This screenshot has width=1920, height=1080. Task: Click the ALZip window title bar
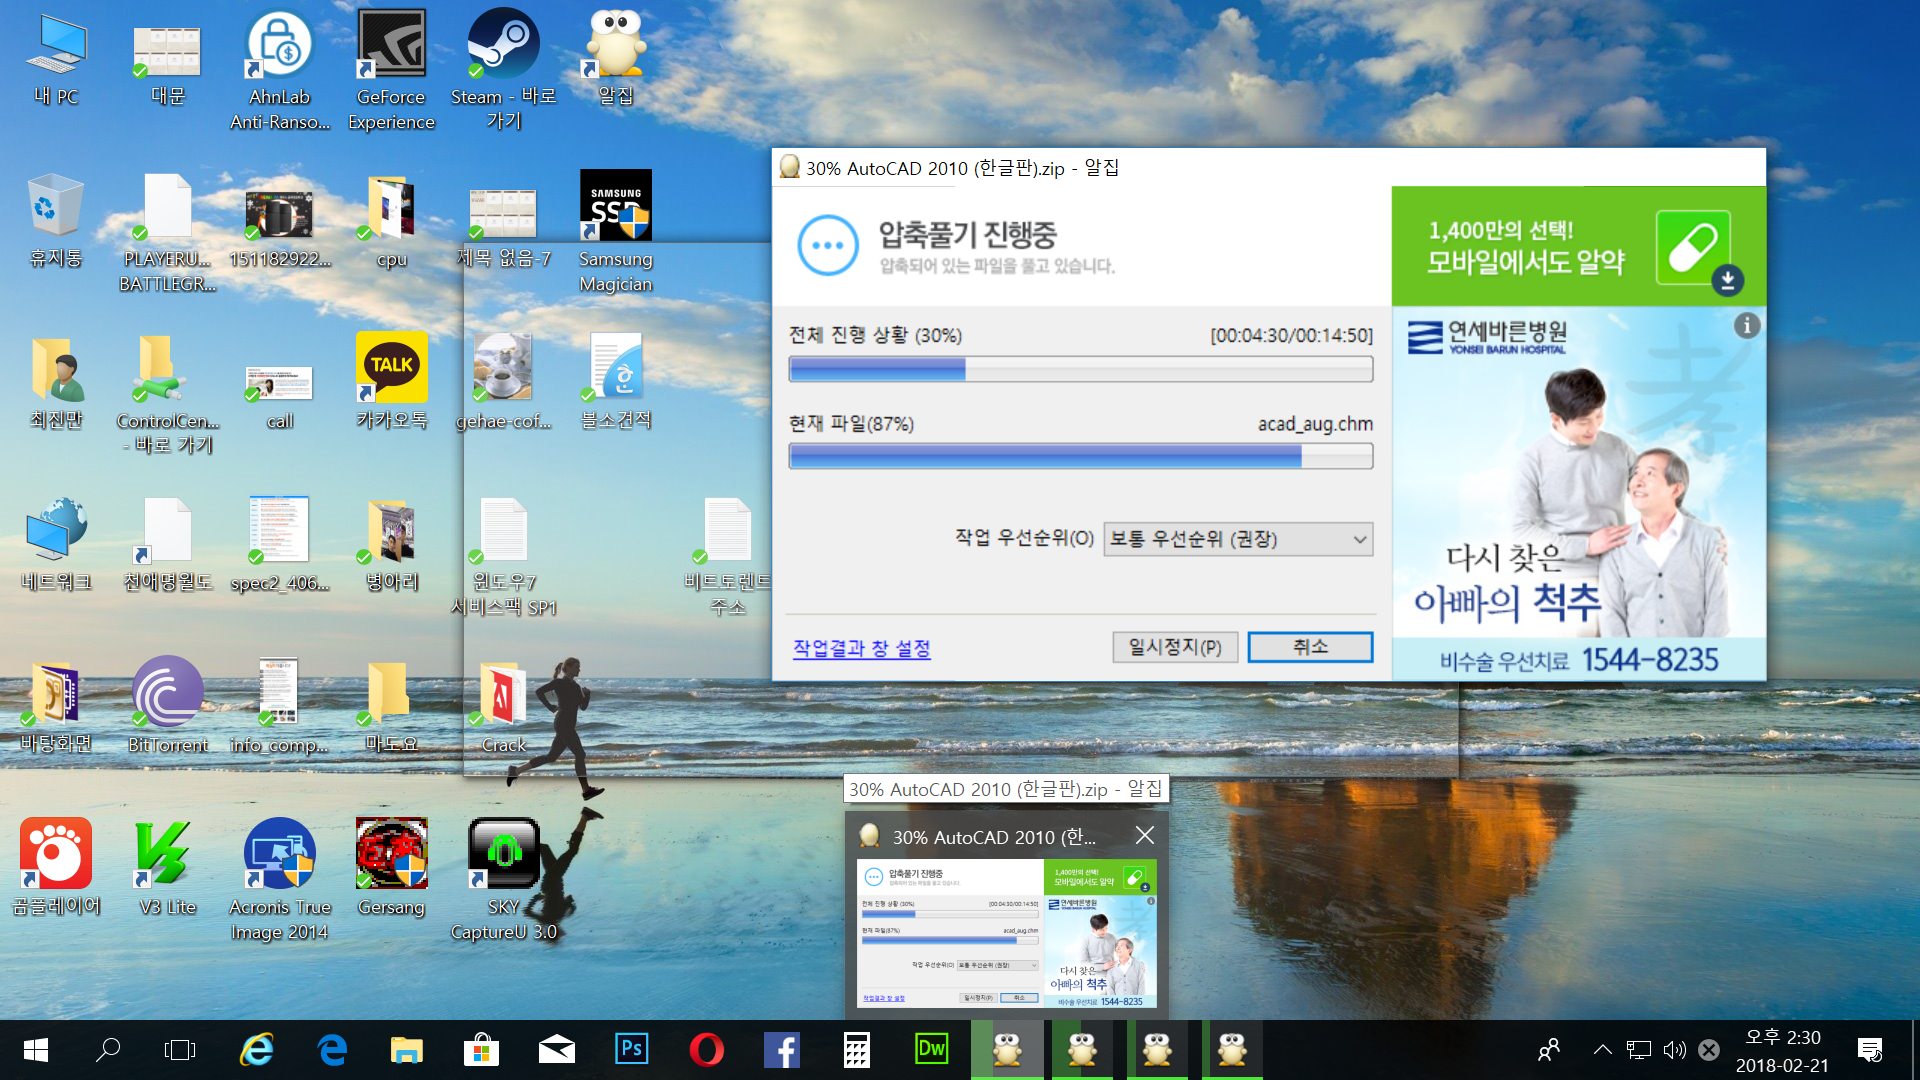click(1268, 167)
